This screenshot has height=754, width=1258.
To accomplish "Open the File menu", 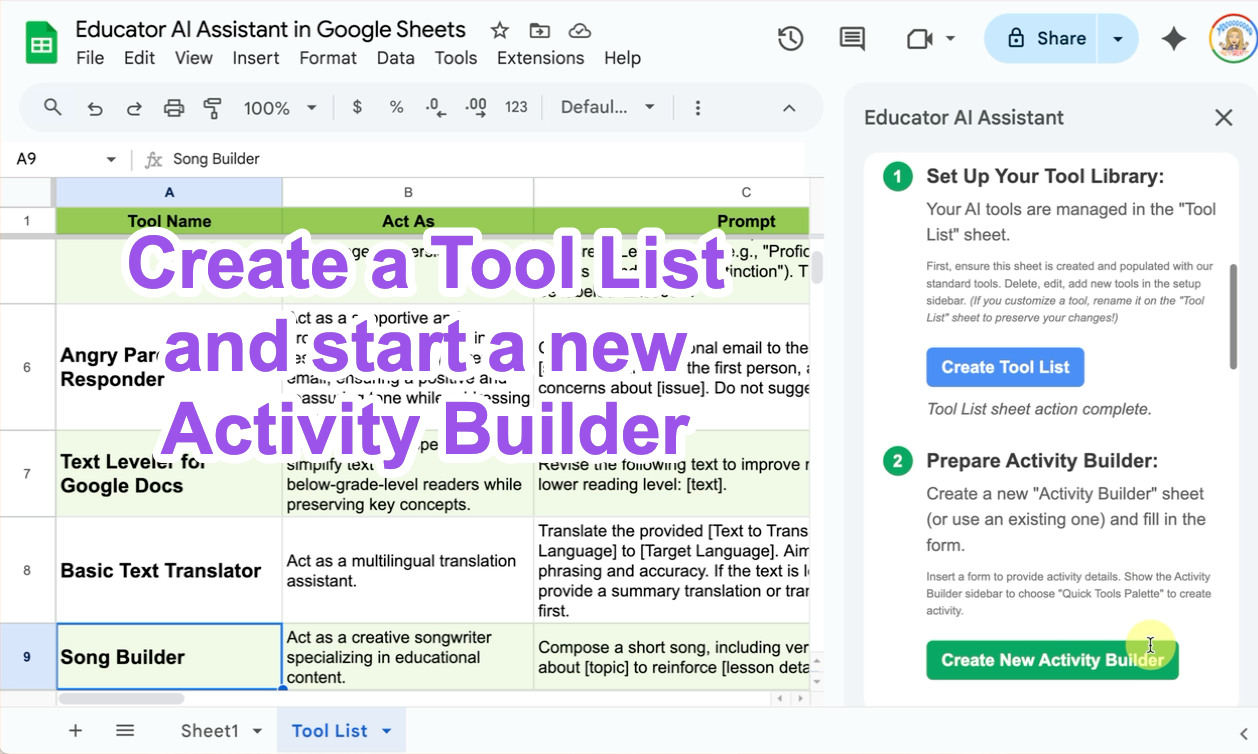I will pos(90,58).
